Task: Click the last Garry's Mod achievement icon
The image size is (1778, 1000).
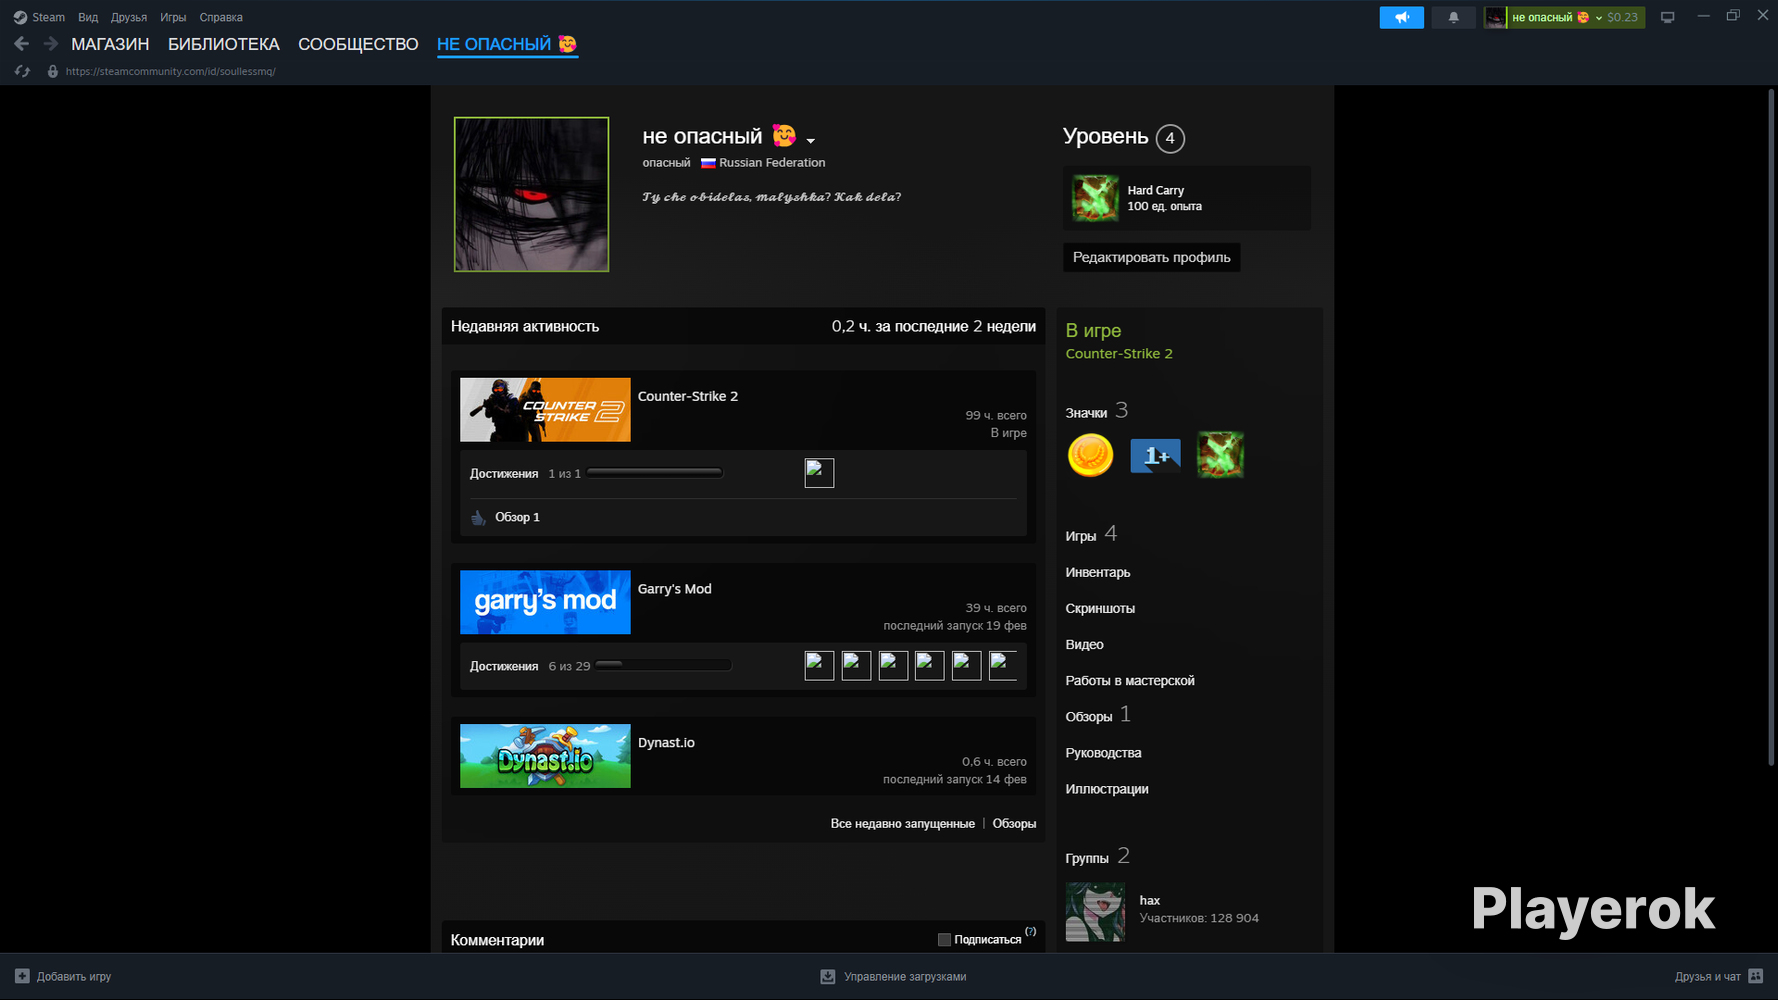Action: pos(1003,666)
